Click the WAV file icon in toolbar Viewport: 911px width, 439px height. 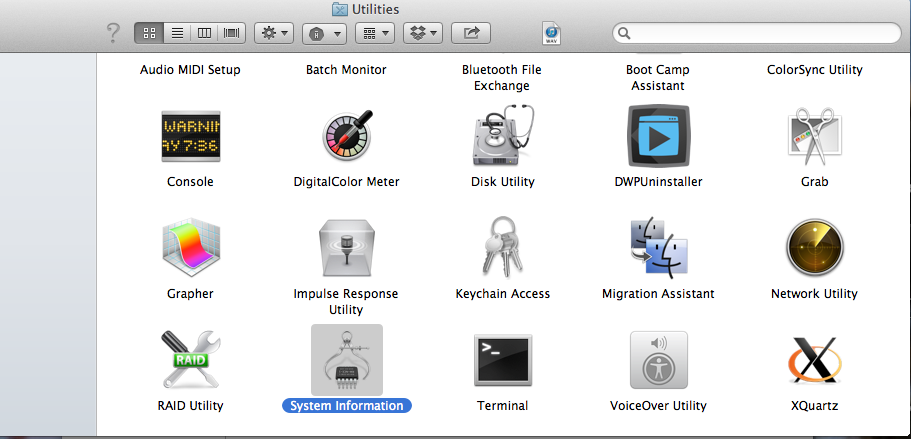pos(551,34)
